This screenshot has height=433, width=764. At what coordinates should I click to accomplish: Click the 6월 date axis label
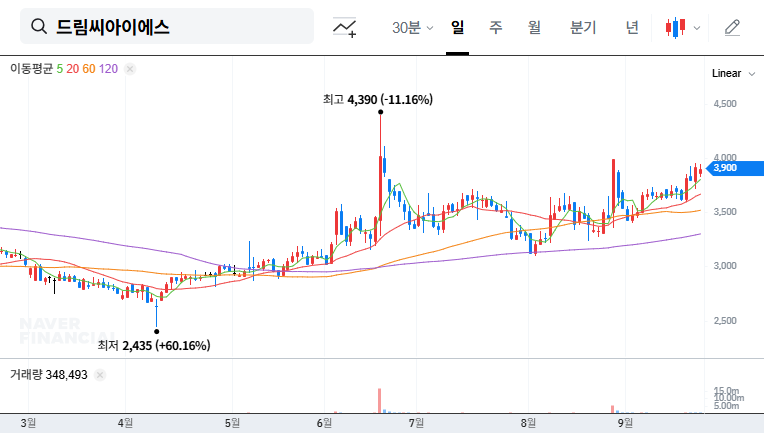pyautogui.click(x=324, y=423)
